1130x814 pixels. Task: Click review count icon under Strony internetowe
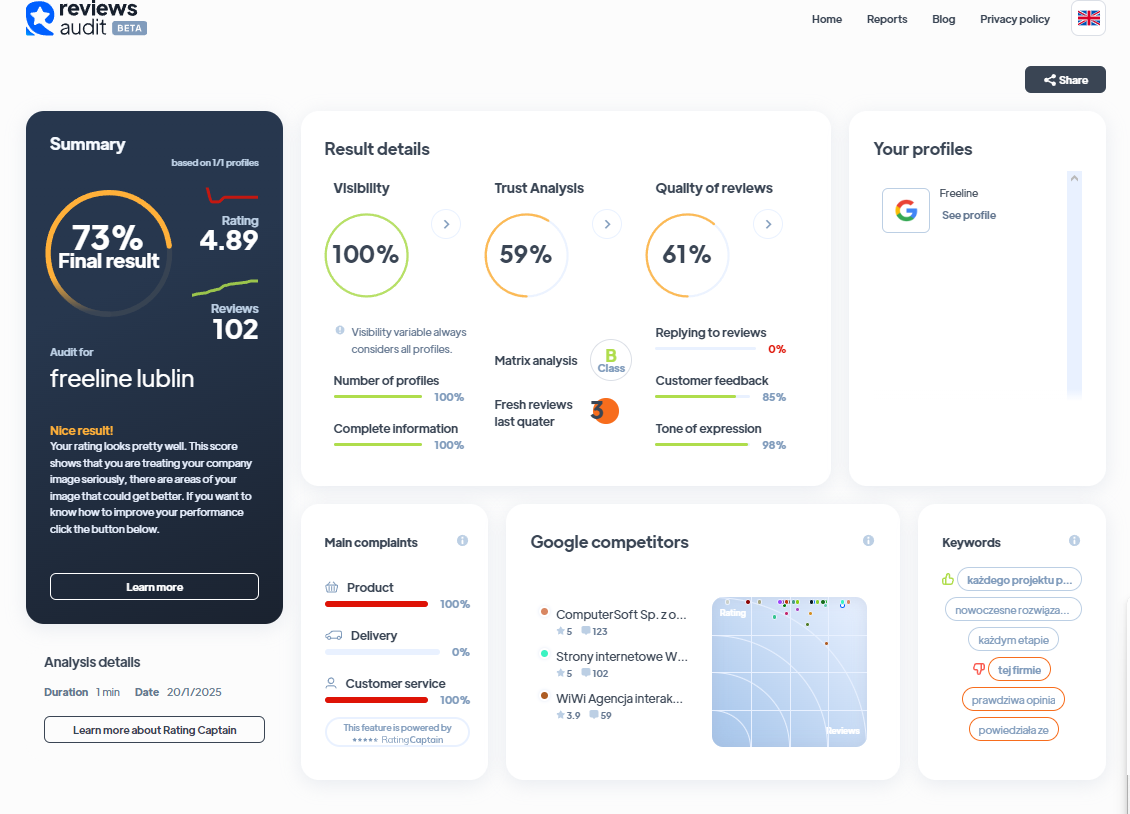click(586, 673)
